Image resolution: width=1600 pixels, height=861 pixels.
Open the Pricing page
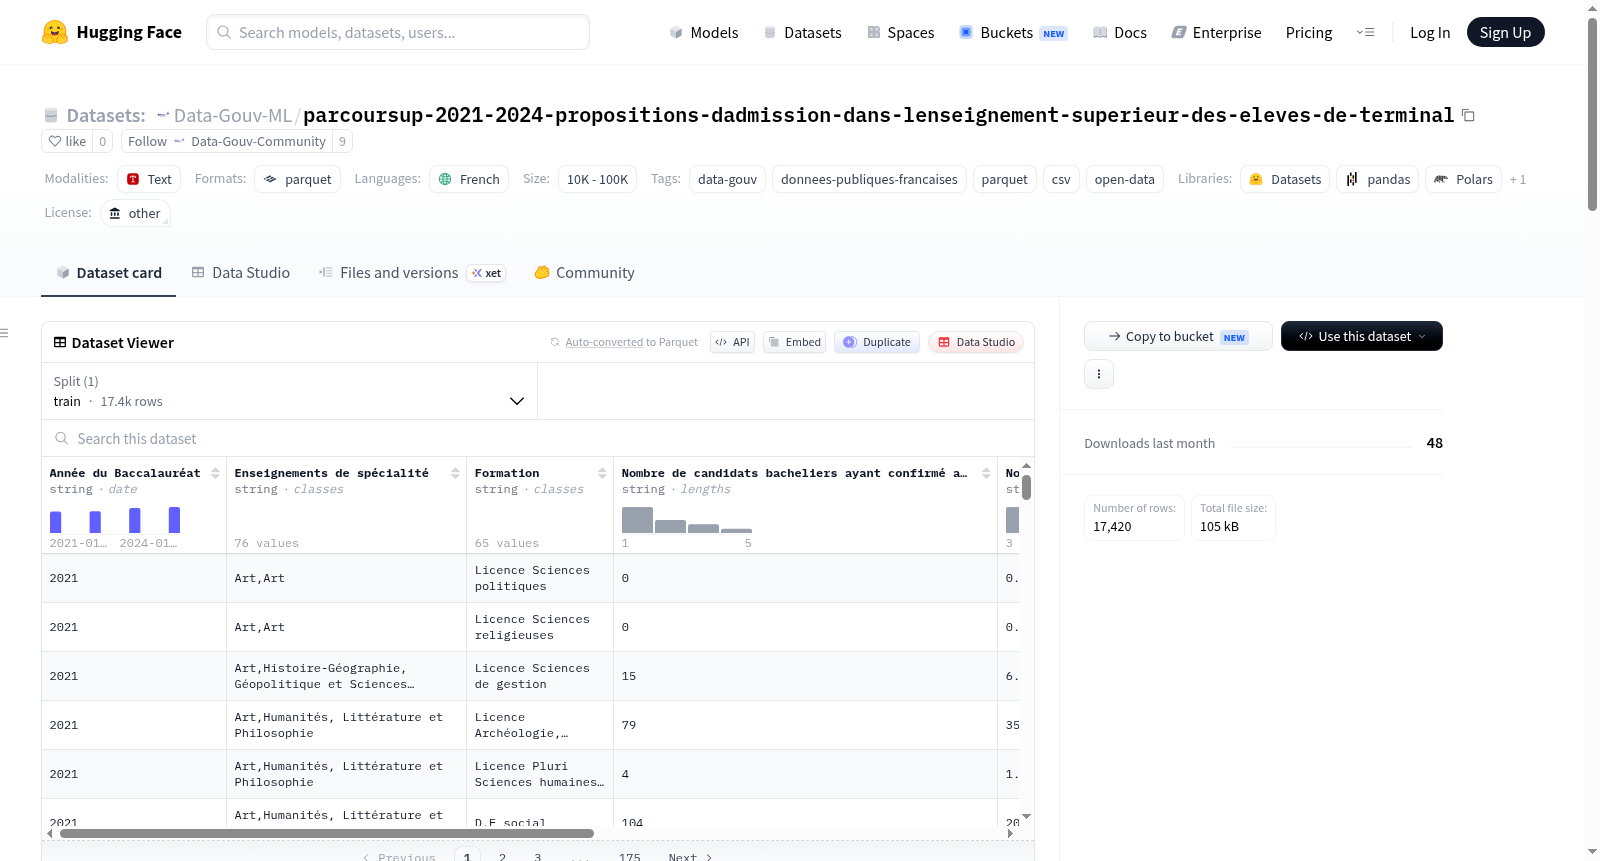click(1309, 32)
